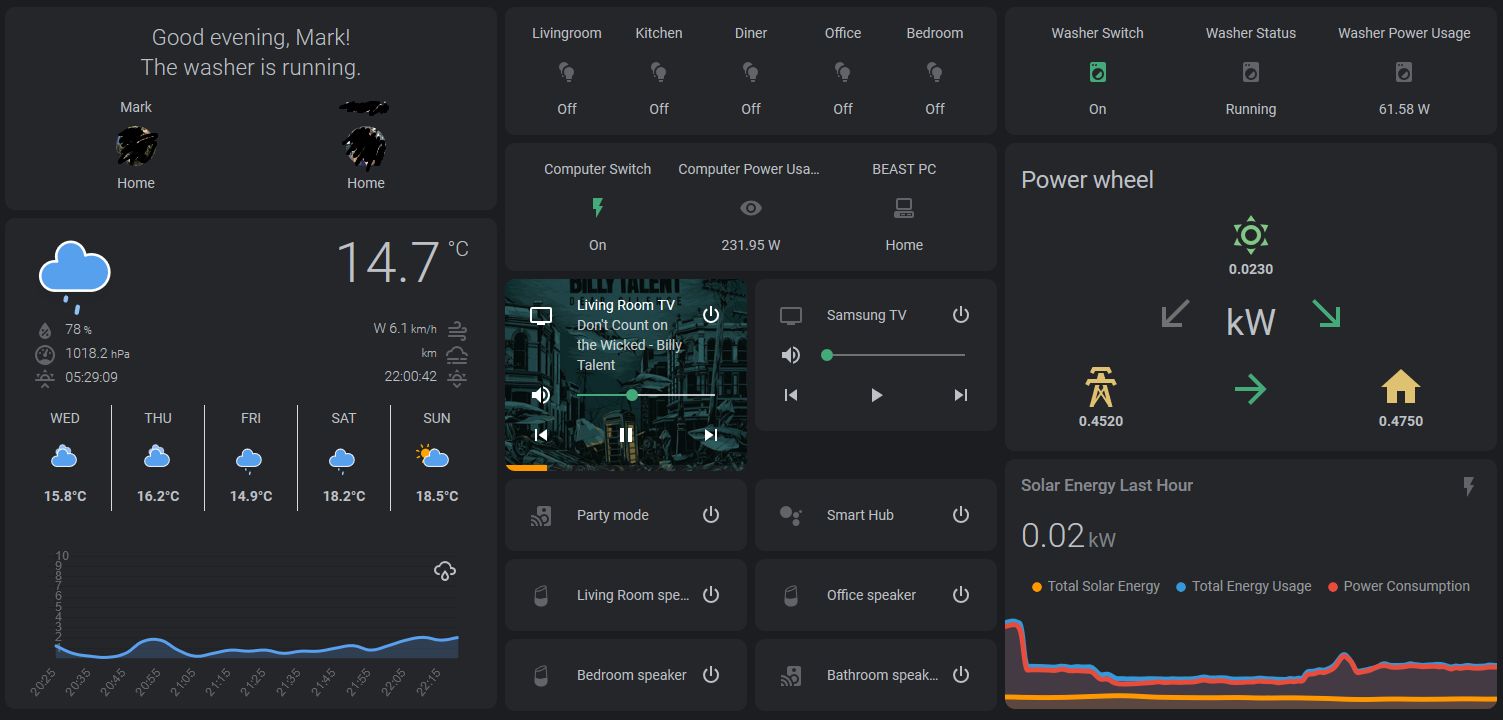Click the washer icon under Washer Status

pos(1250,71)
